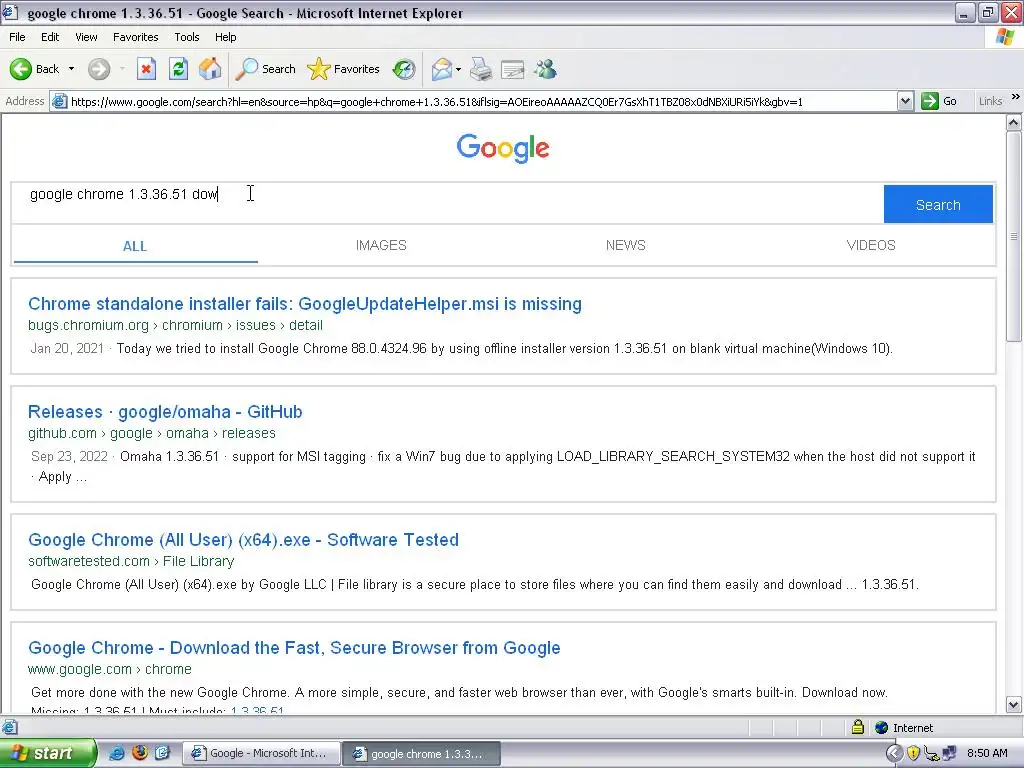The image size is (1024, 768).
Task: Click the bugs.chromium.org breadcrumb text
Action: pyautogui.click(x=175, y=325)
